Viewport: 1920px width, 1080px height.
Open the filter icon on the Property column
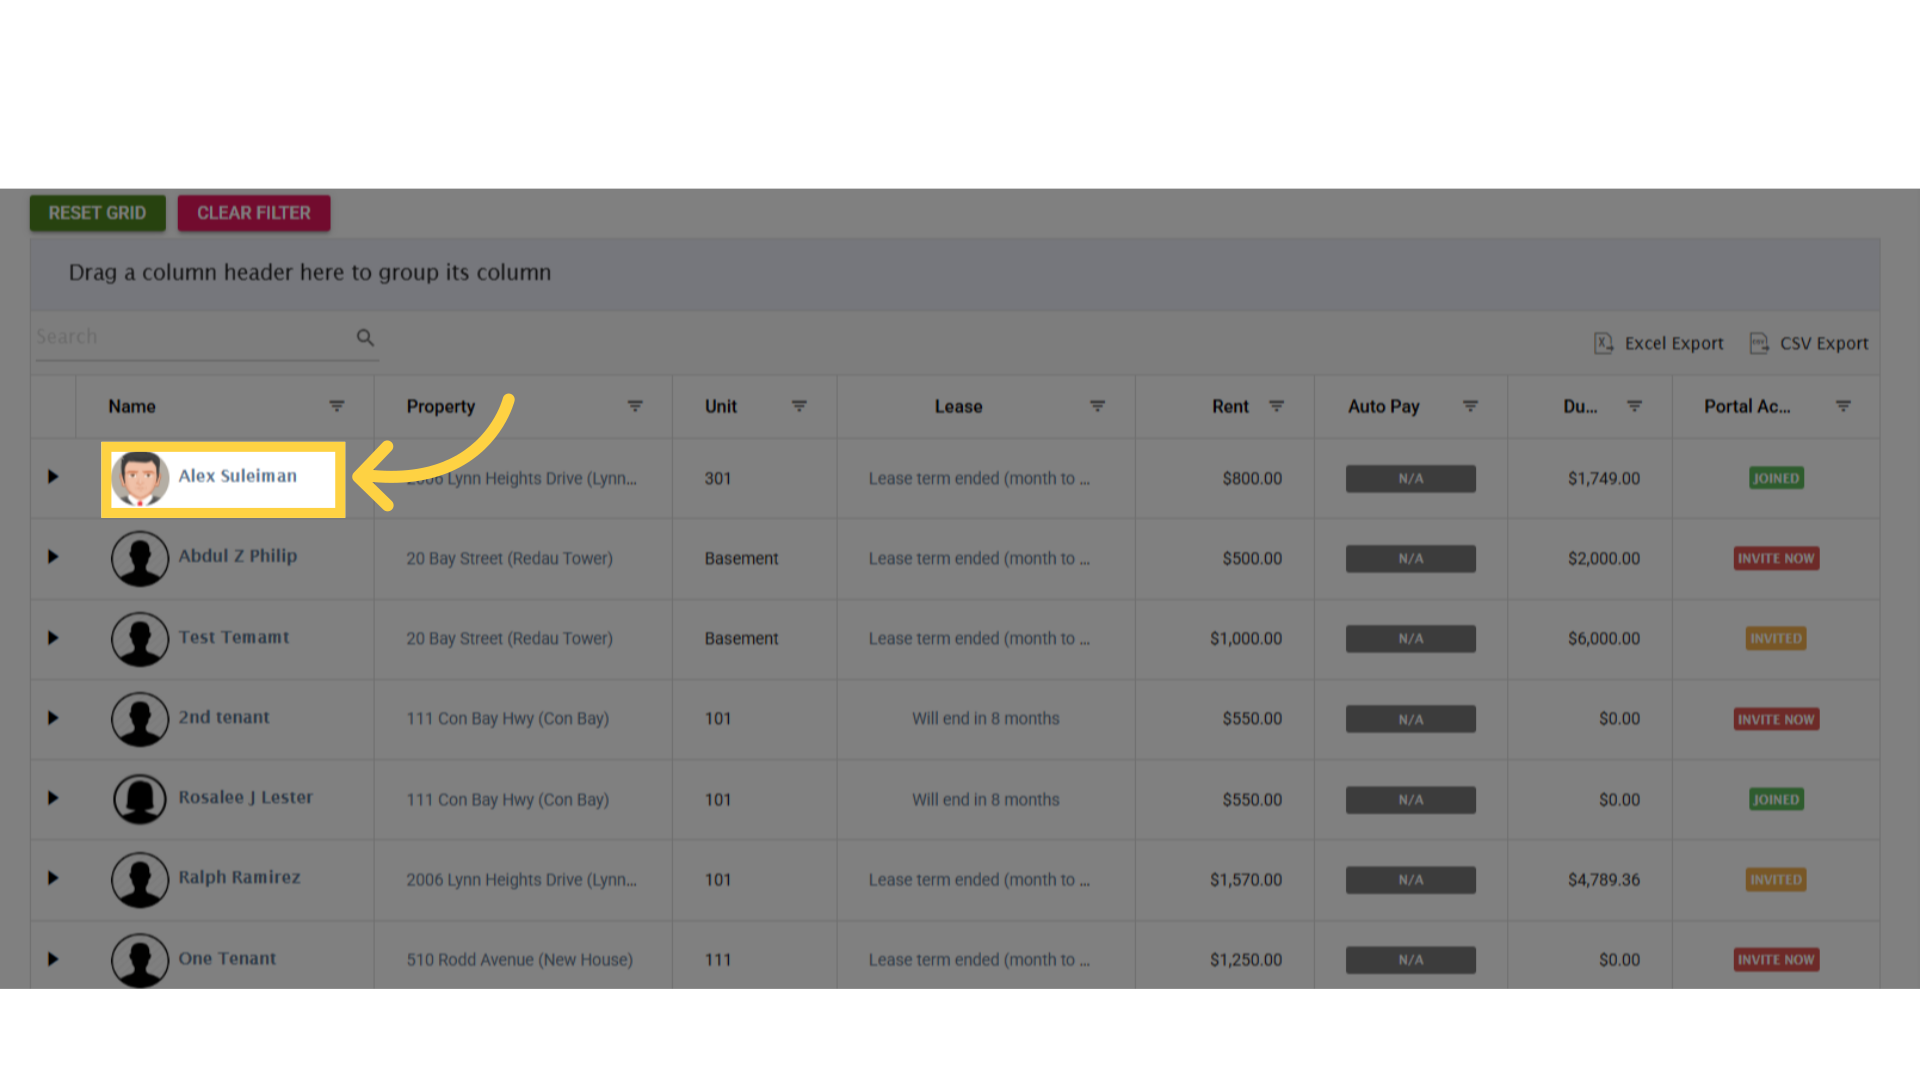point(636,406)
